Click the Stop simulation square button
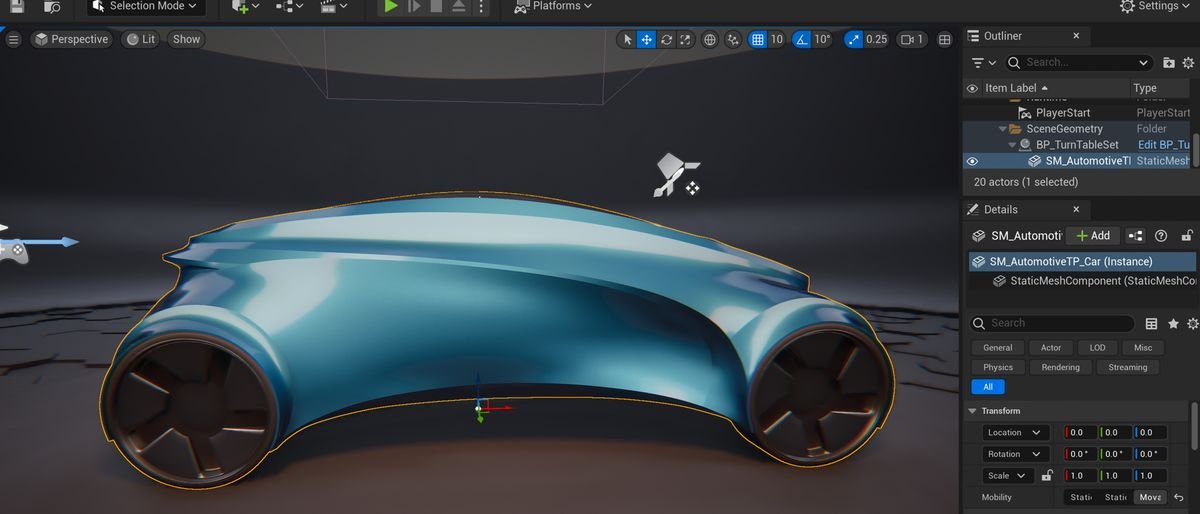Viewport: 1200px width, 514px height. click(436, 6)
